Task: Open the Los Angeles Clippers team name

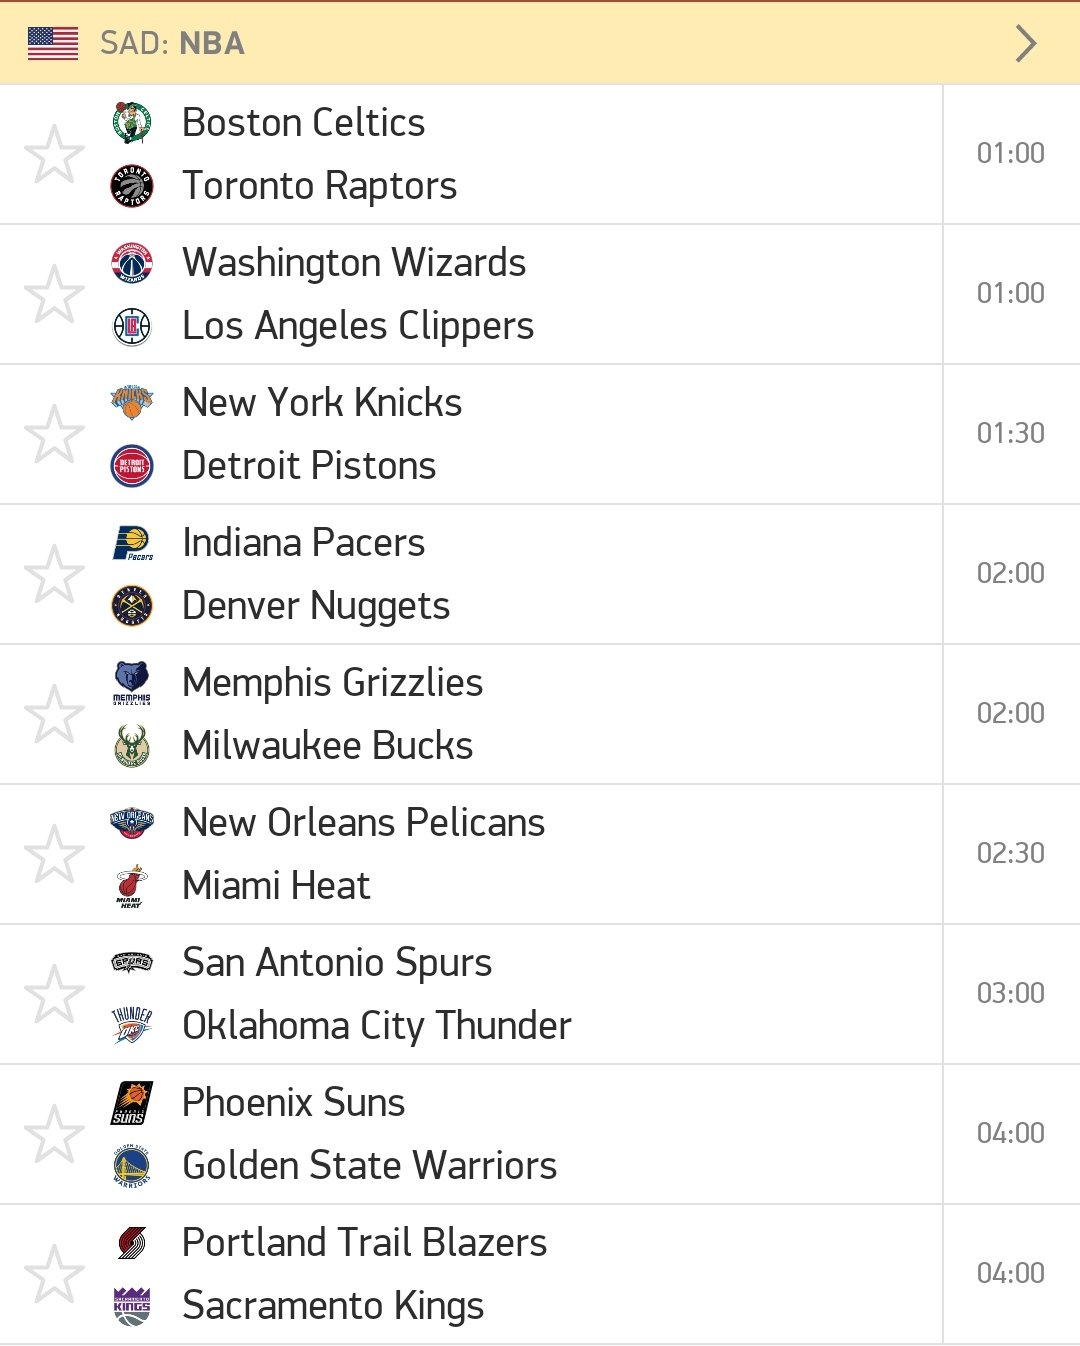Action: (x=358, y=326)
